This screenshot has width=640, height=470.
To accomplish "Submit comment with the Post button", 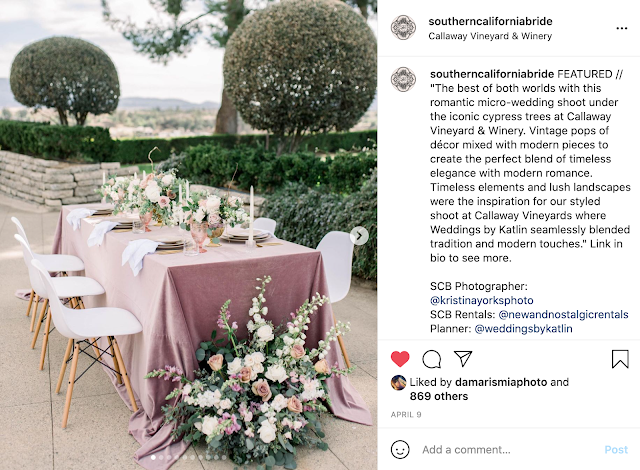I will point(616,450).
